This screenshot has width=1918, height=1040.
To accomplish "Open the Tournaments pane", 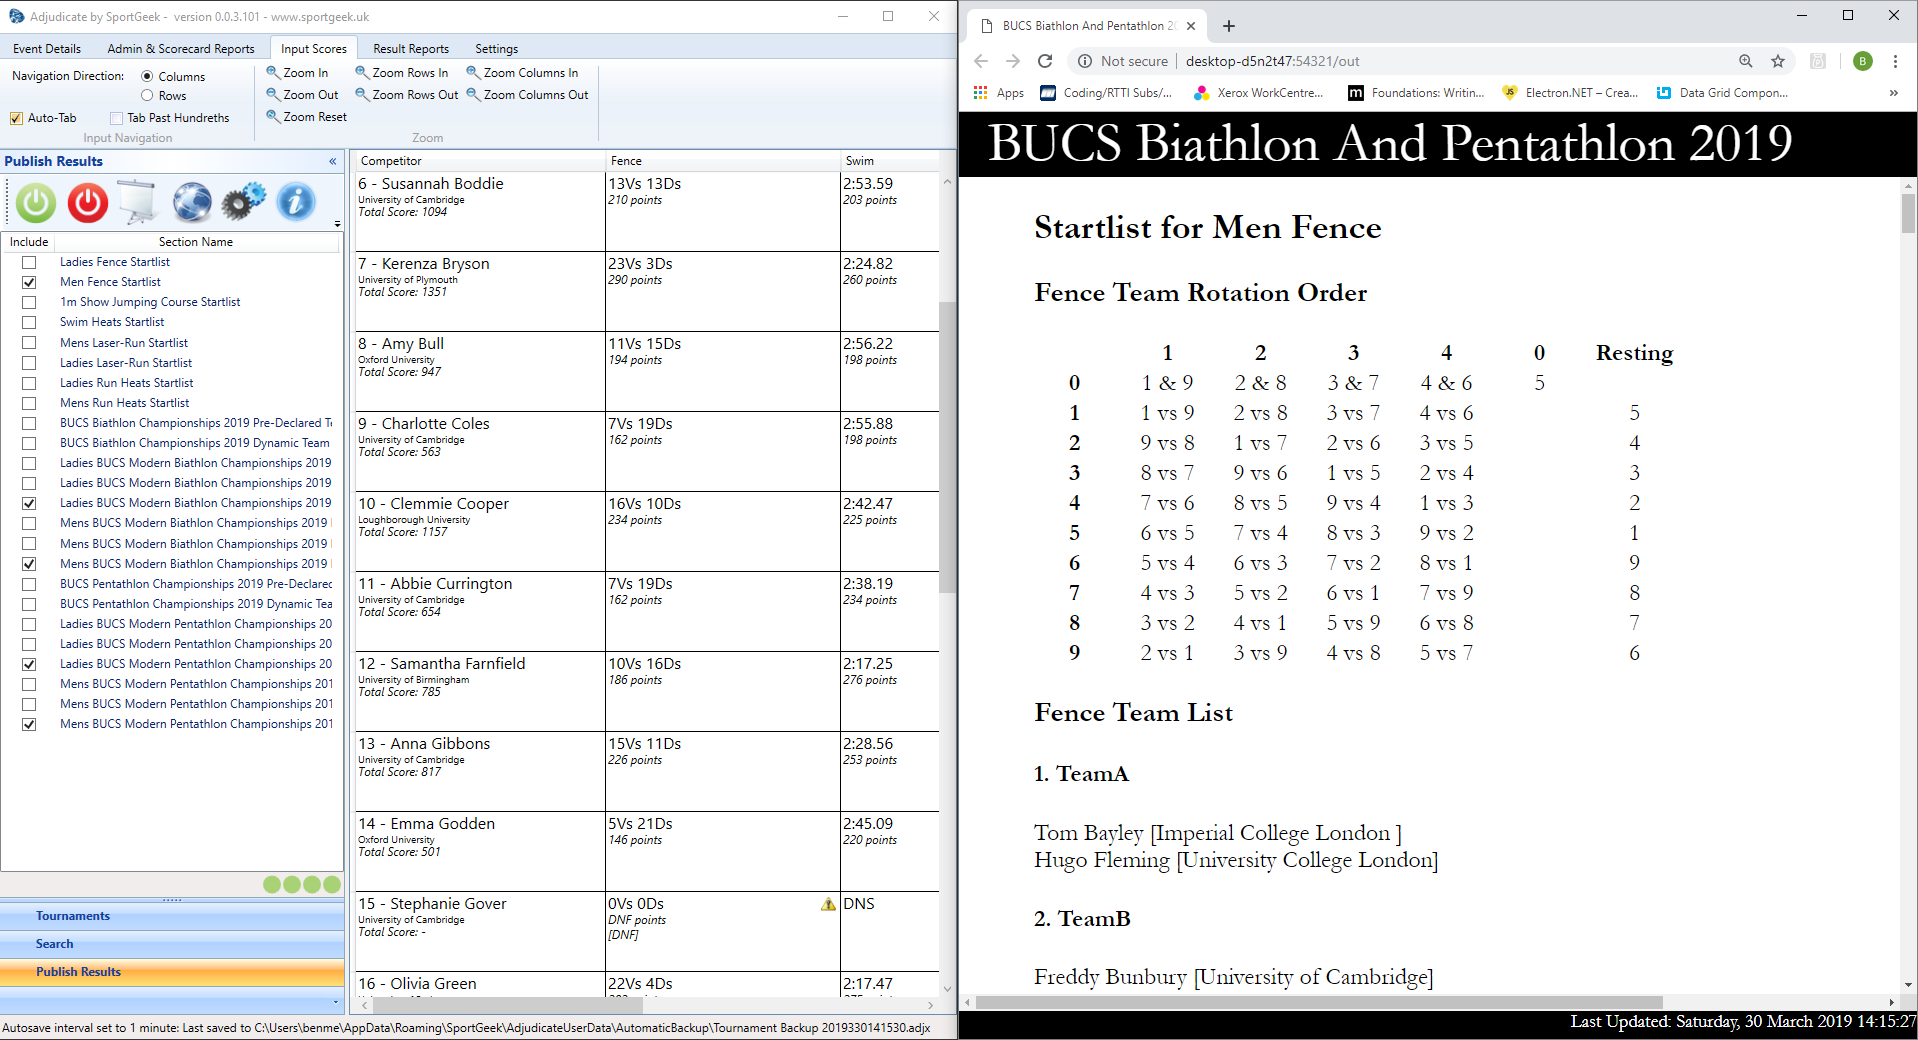I will coord(172,916).
